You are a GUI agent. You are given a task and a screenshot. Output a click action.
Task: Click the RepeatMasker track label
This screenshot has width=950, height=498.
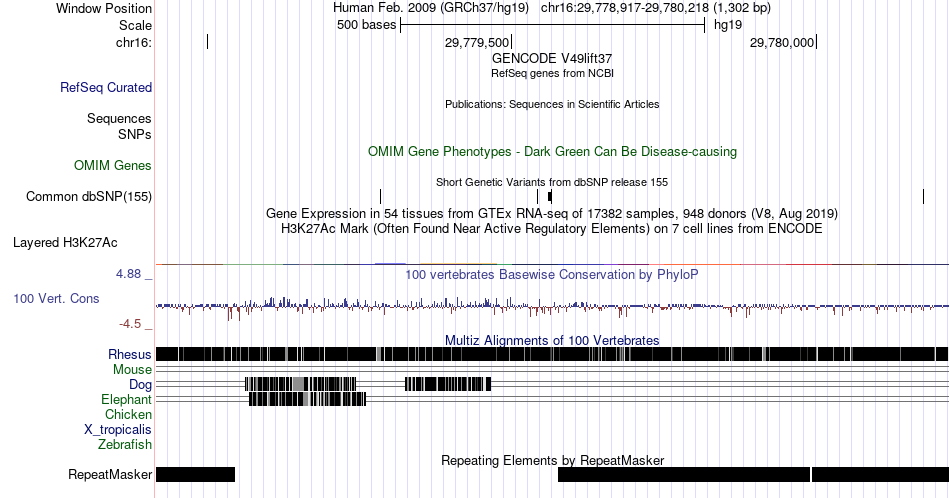(x=110, y=474)
